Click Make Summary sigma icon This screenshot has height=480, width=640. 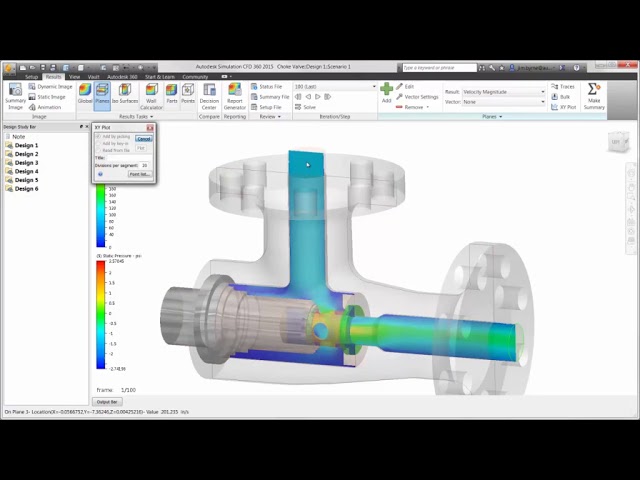594,96
